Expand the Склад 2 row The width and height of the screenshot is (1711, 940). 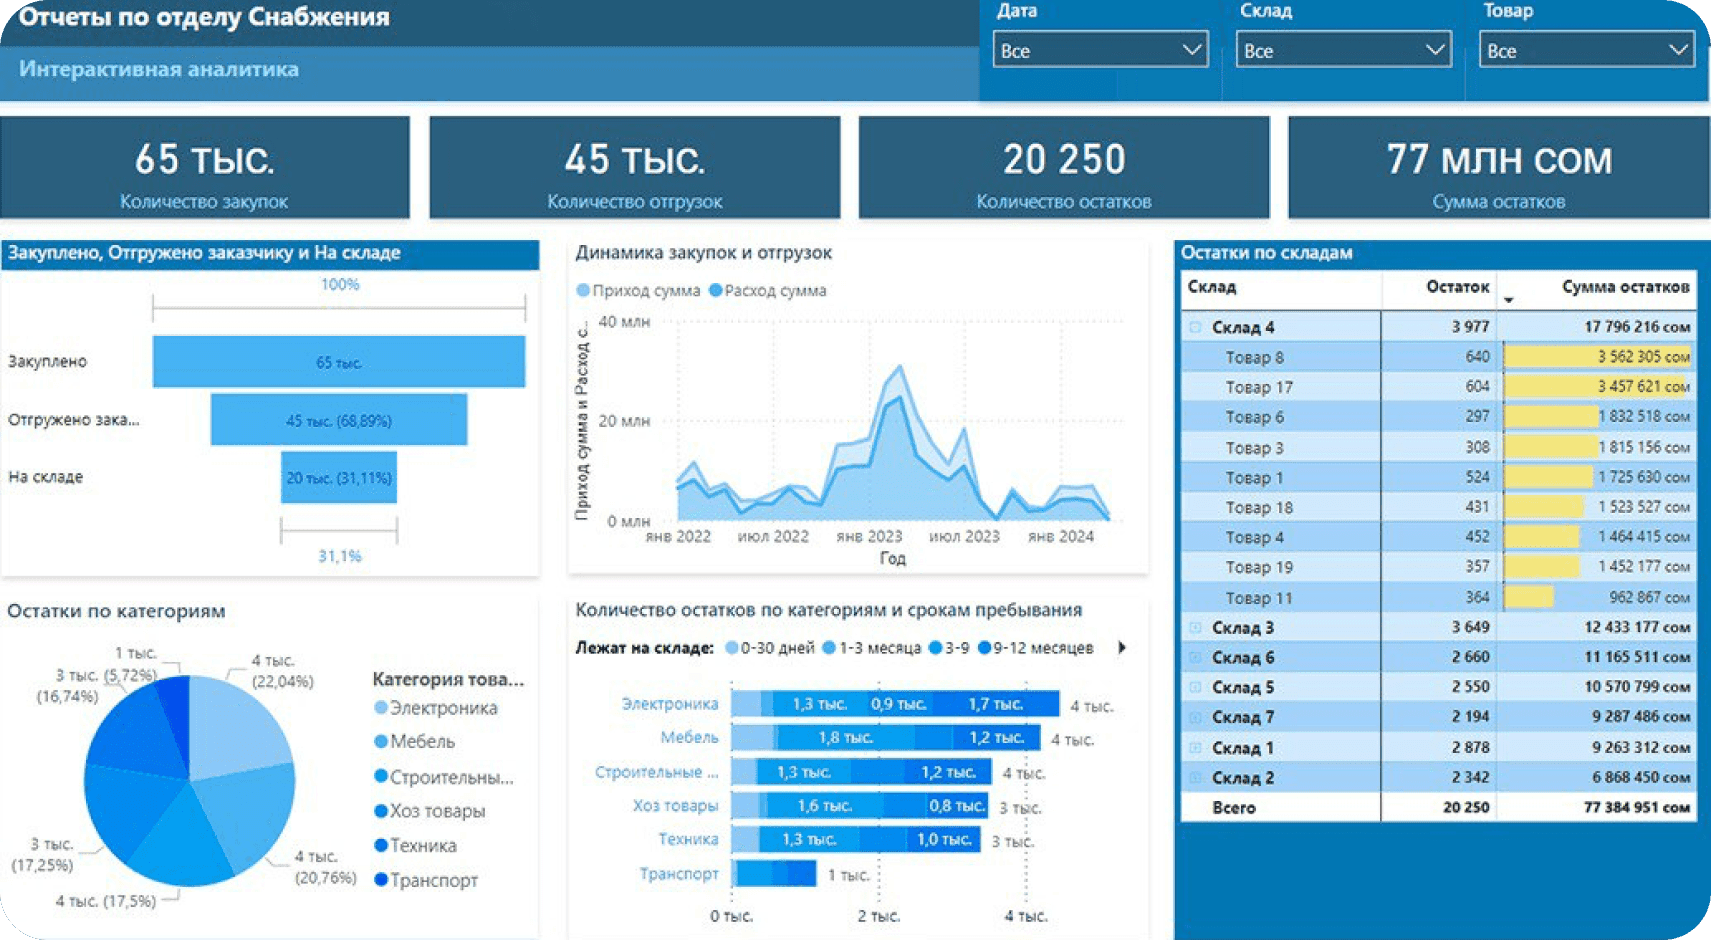(x=1195, y=778)
